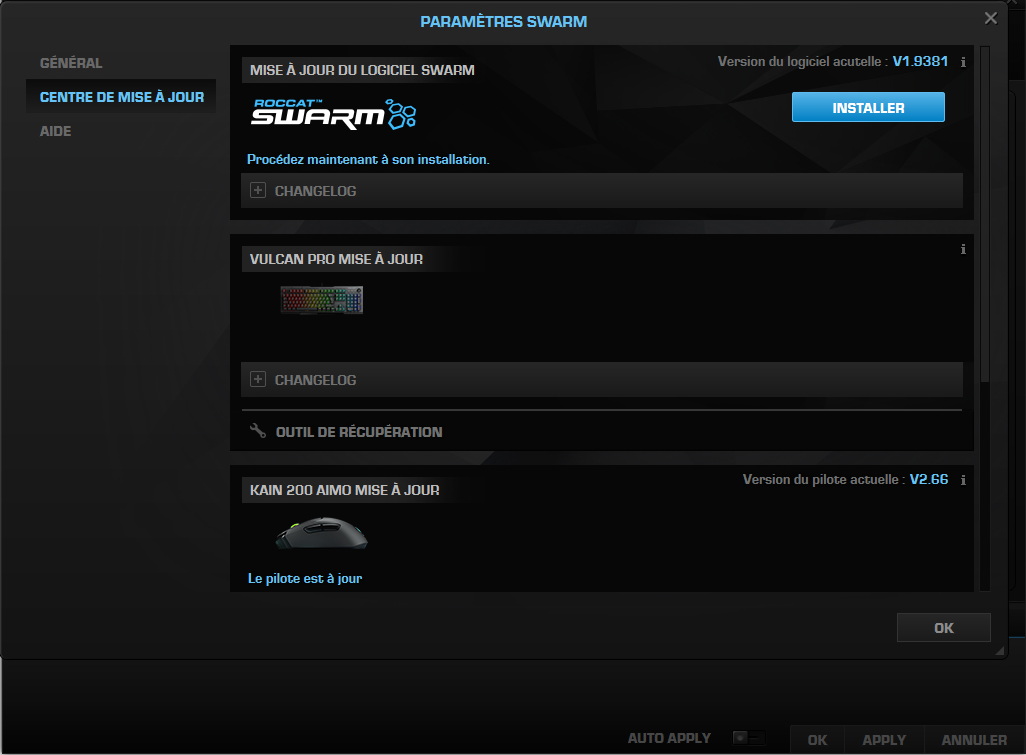The image size is (1026, 755).
Task: Open info for Vulcan Pro update section
Action: [x=962, y=249]
